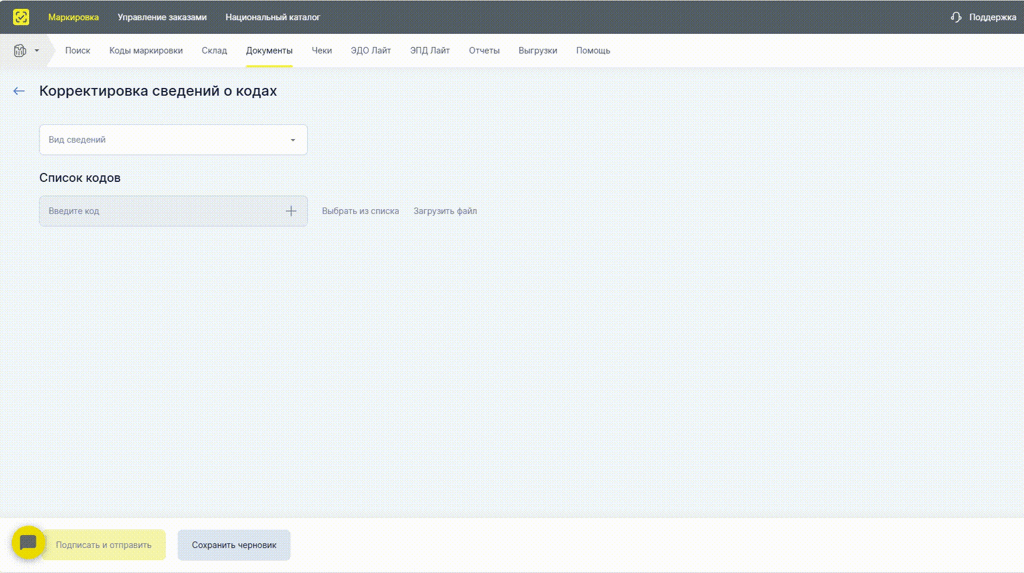1024x573 pixels.
Task: Click into the Введите код input field
Action: (x=160, y=211)
